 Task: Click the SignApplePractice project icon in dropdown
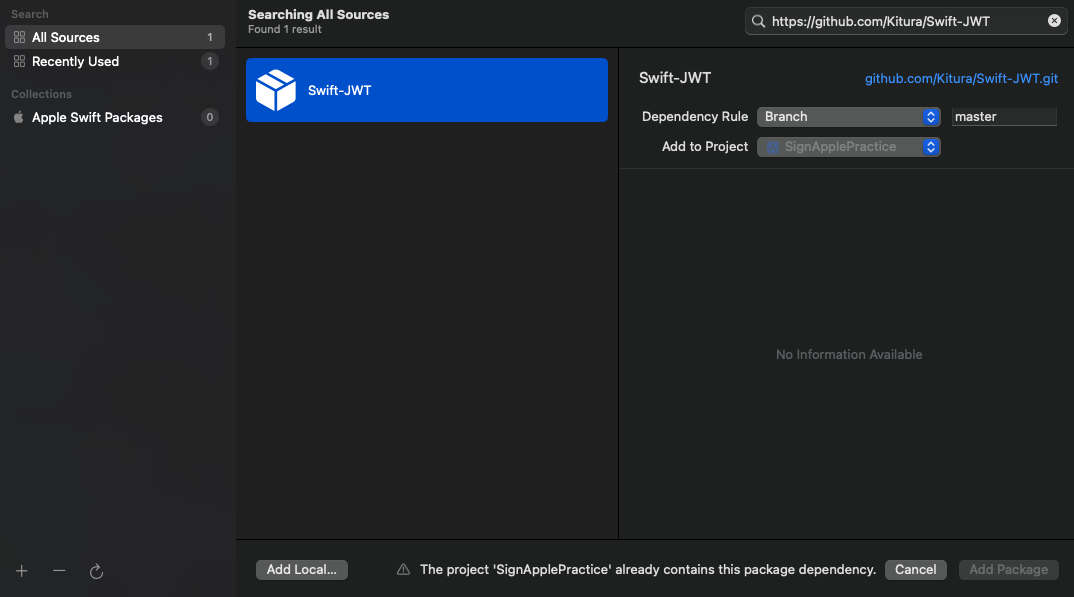(773, 147)
